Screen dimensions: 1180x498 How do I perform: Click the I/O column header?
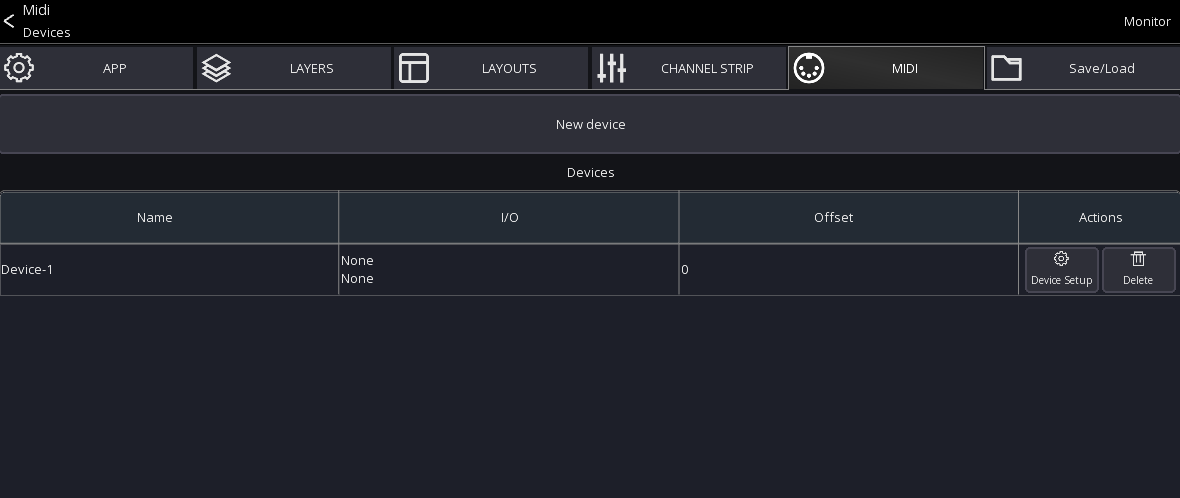[x=509, y=217]
